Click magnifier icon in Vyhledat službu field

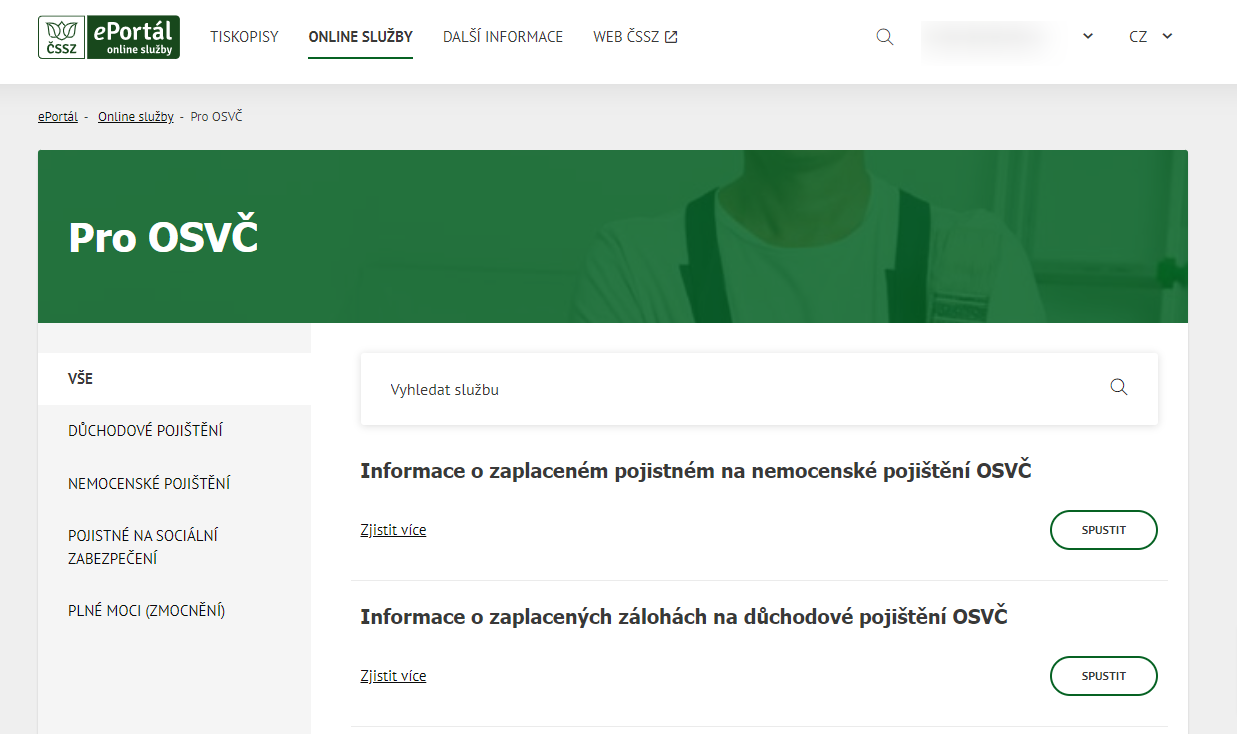coord(1118,388)
